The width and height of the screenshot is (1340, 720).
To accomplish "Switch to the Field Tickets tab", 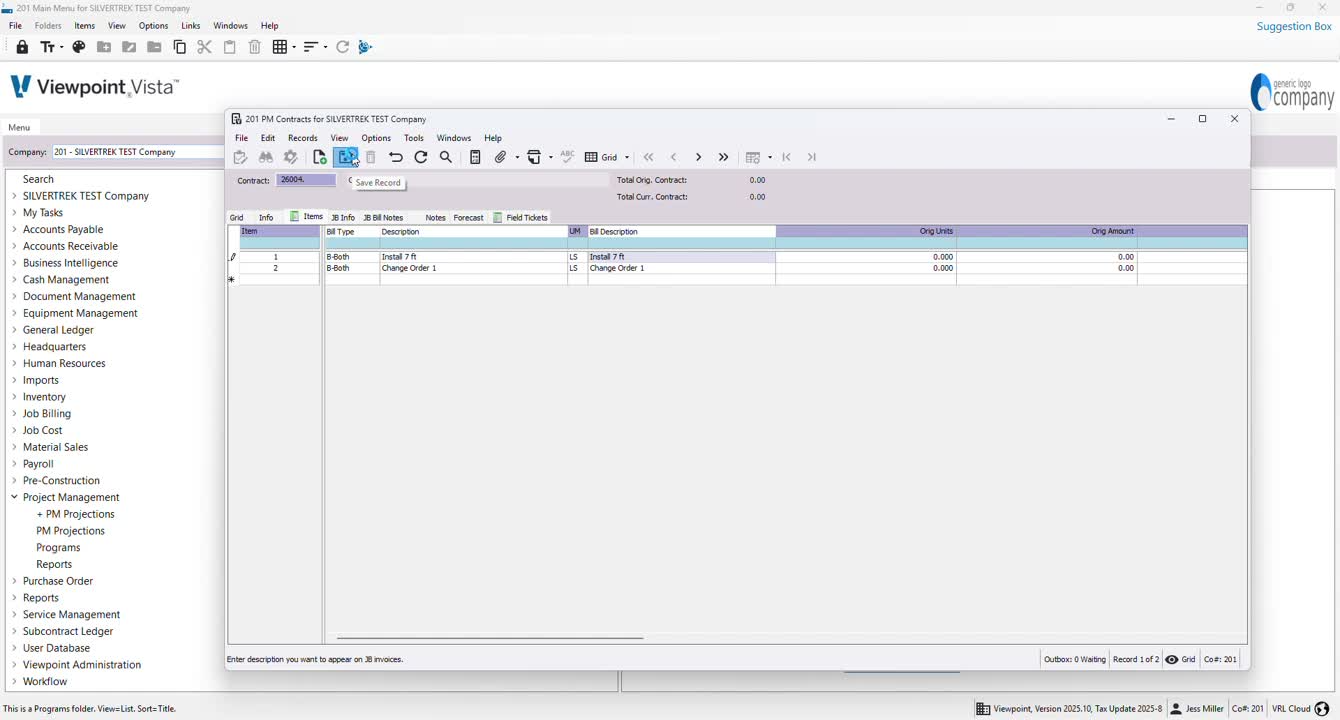I will [521, 217].
